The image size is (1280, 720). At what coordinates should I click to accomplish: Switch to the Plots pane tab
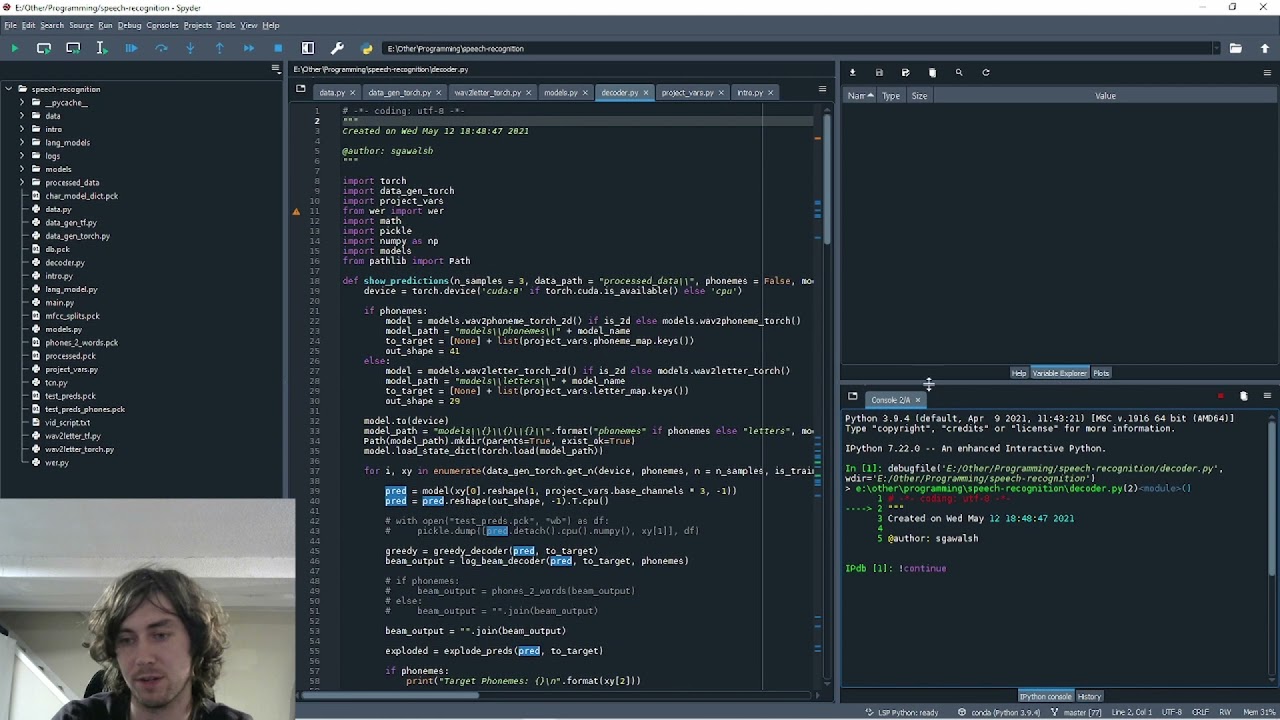(1101, 373)
